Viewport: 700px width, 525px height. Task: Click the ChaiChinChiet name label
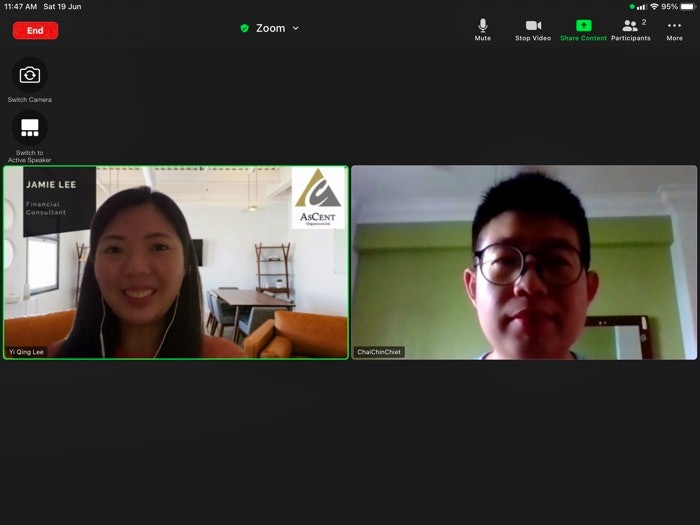click(x=380, y=352)
